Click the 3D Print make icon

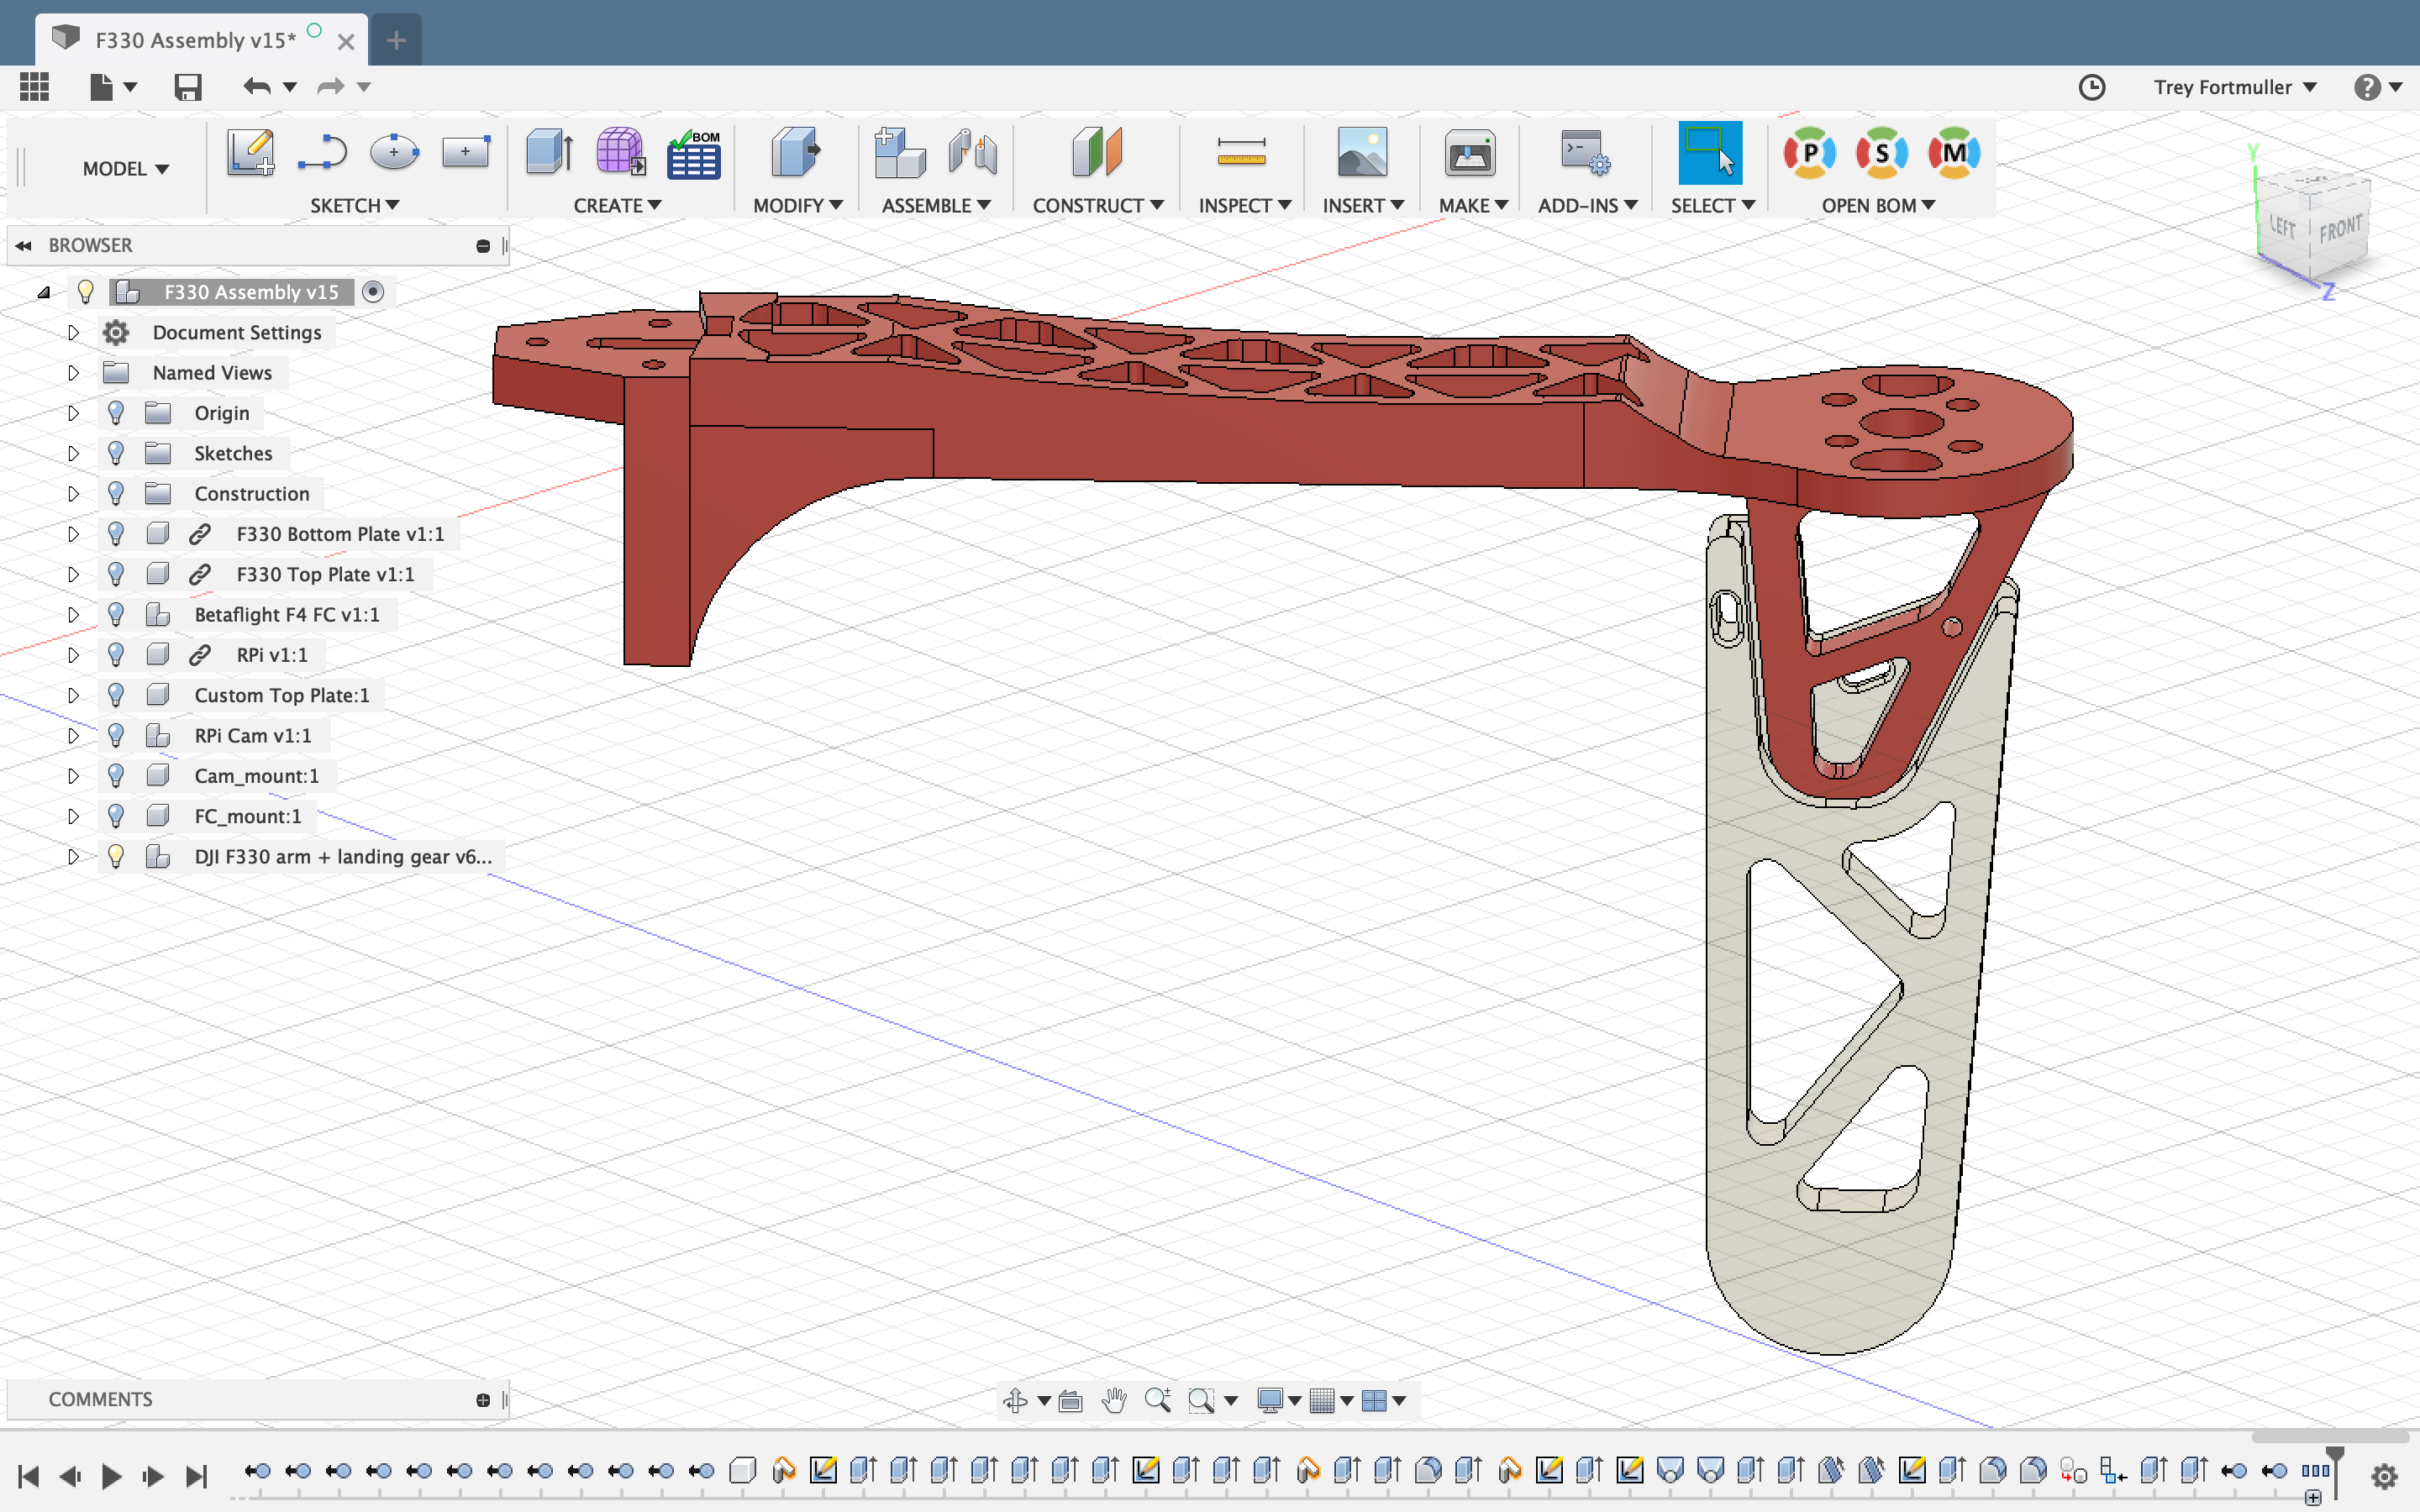tap(1470, 153)
